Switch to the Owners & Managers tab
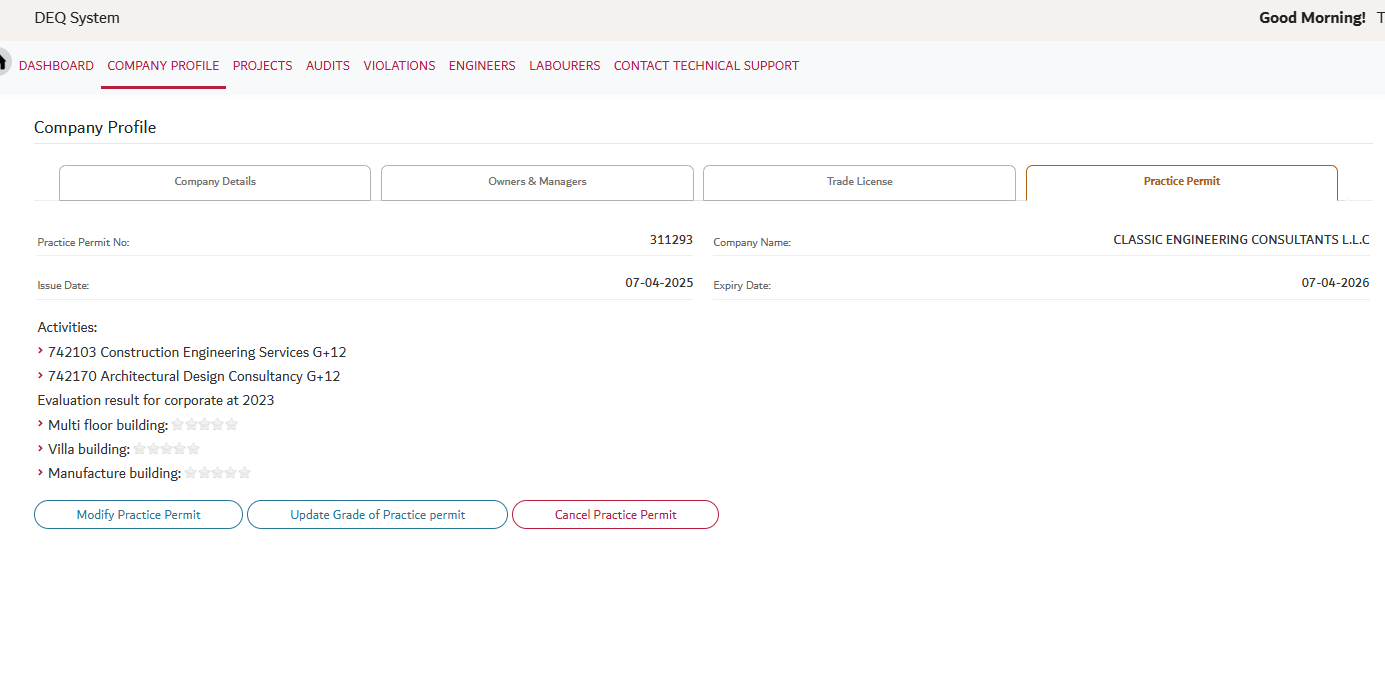This screenshot has height=700, width=1385. tap(537, 182)
